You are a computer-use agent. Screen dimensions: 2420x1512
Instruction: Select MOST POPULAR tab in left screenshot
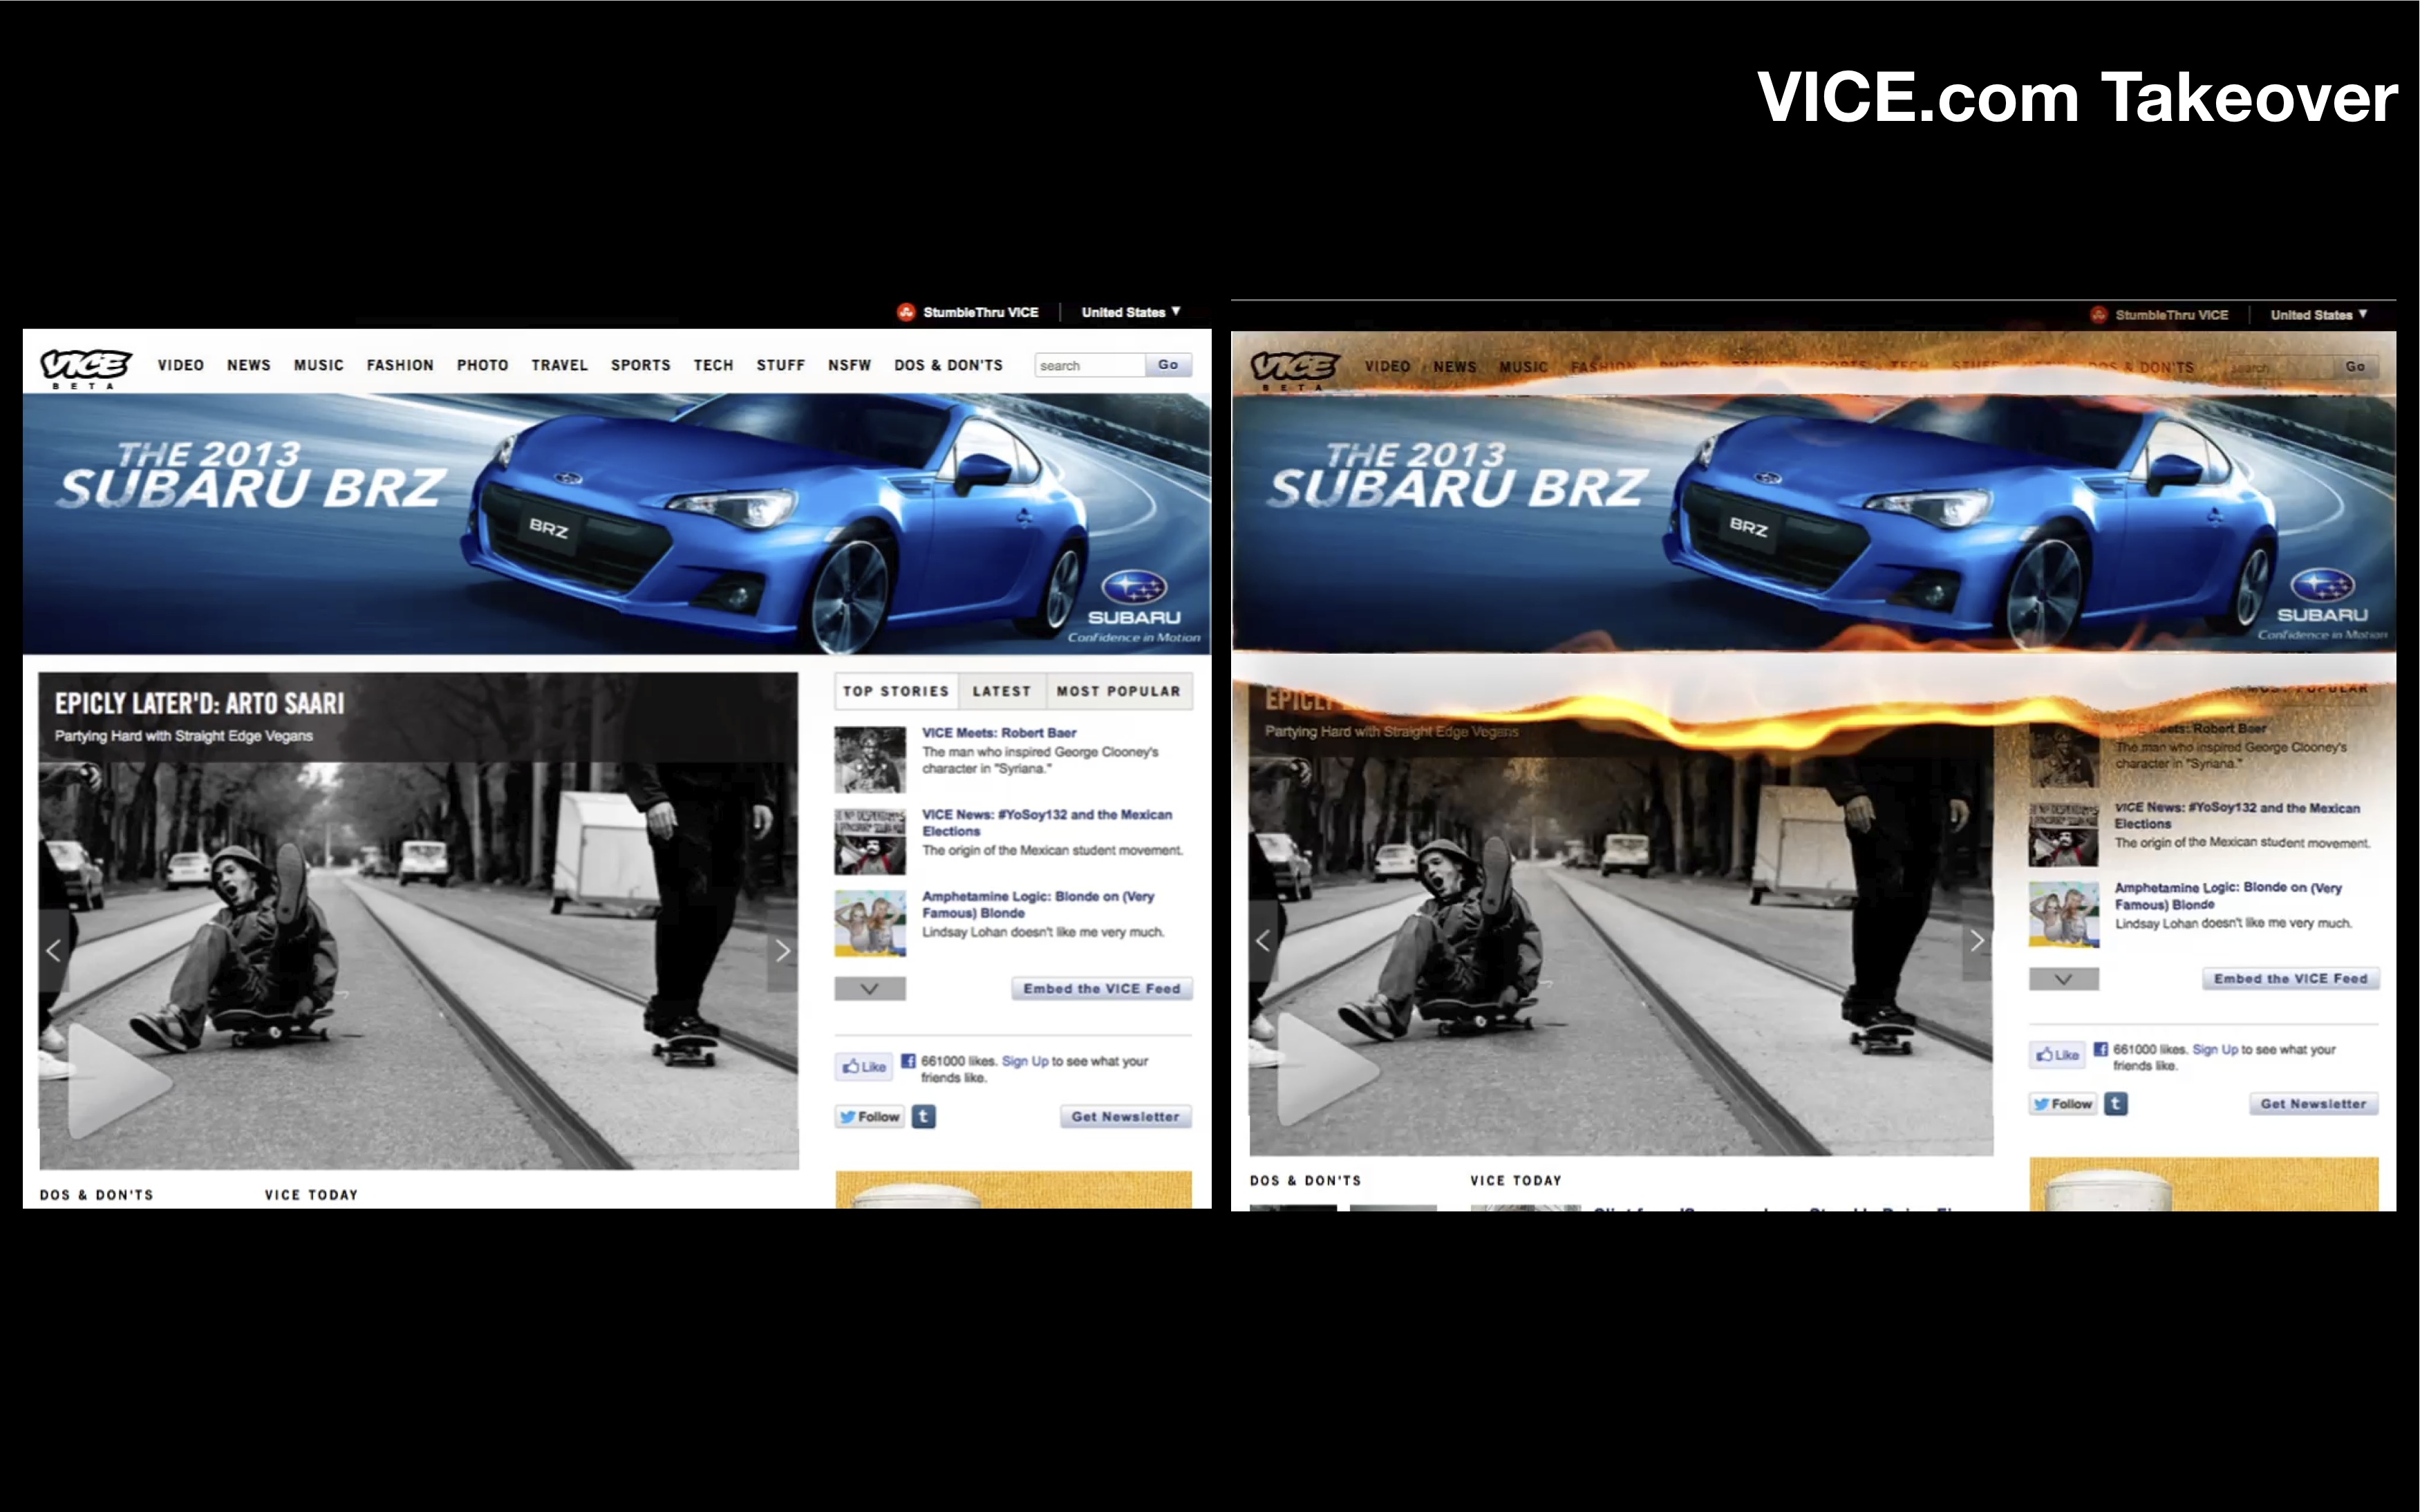(1118, 691)
